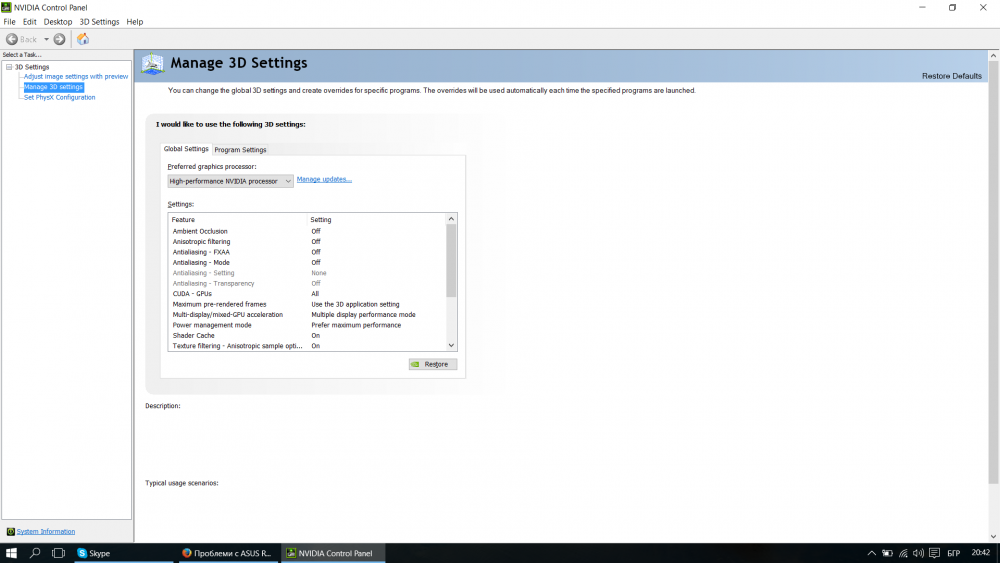Select Manage 3D settings in tree
This screenshot has width=1000, height=563.
click(54, 87)
